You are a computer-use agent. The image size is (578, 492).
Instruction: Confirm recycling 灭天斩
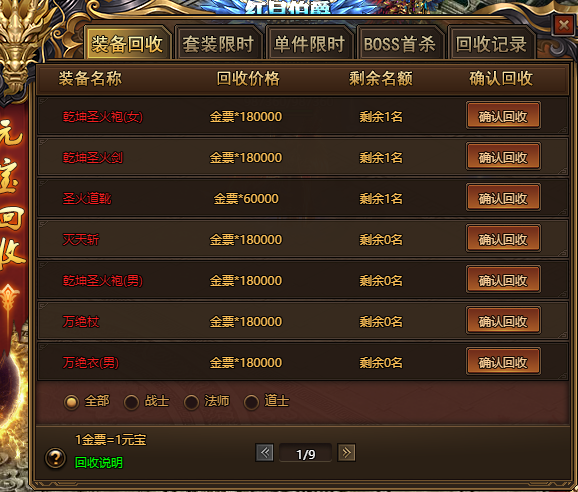tap(503, 238)
